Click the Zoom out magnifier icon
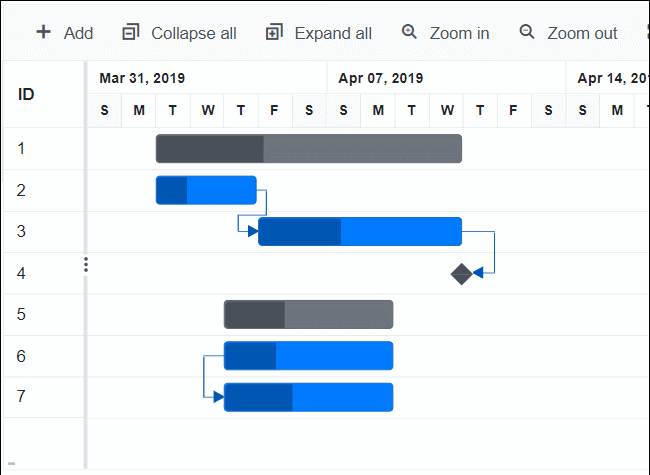Screen dimensions: 650x475 click(527, 32)
